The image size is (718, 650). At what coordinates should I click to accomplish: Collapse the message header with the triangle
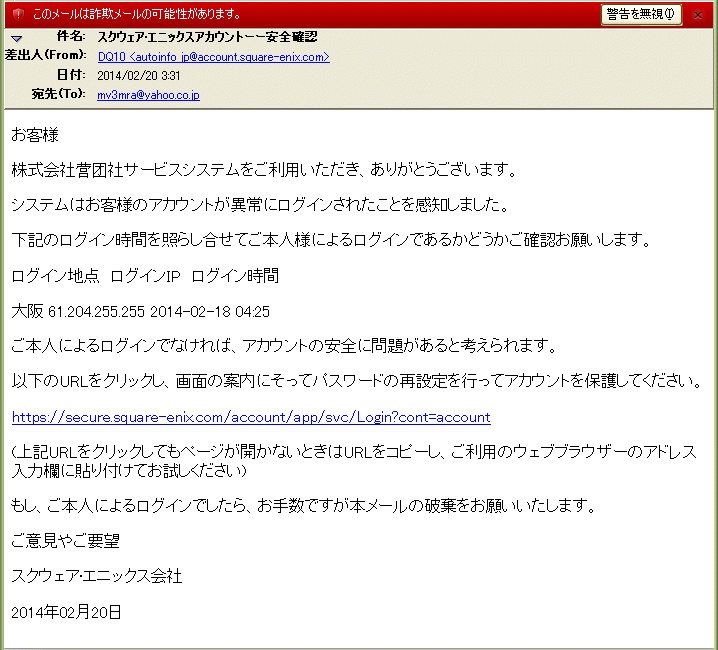(16, 38)
